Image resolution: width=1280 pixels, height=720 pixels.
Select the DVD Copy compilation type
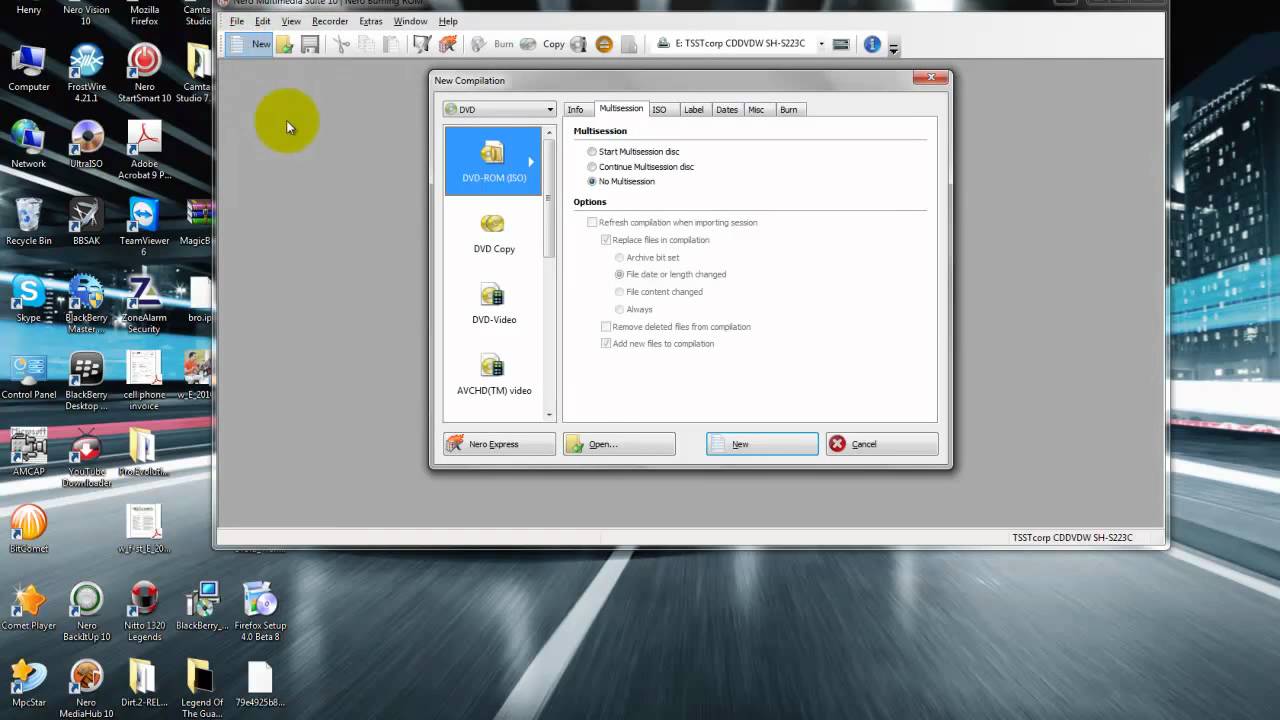click(492, 232)
